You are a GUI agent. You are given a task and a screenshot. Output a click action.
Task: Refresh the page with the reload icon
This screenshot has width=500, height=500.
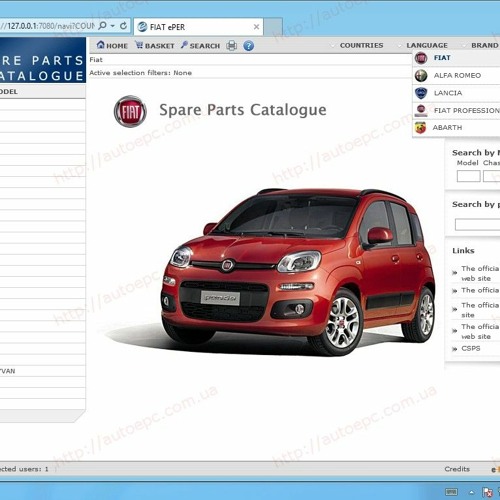pos(123,26)
